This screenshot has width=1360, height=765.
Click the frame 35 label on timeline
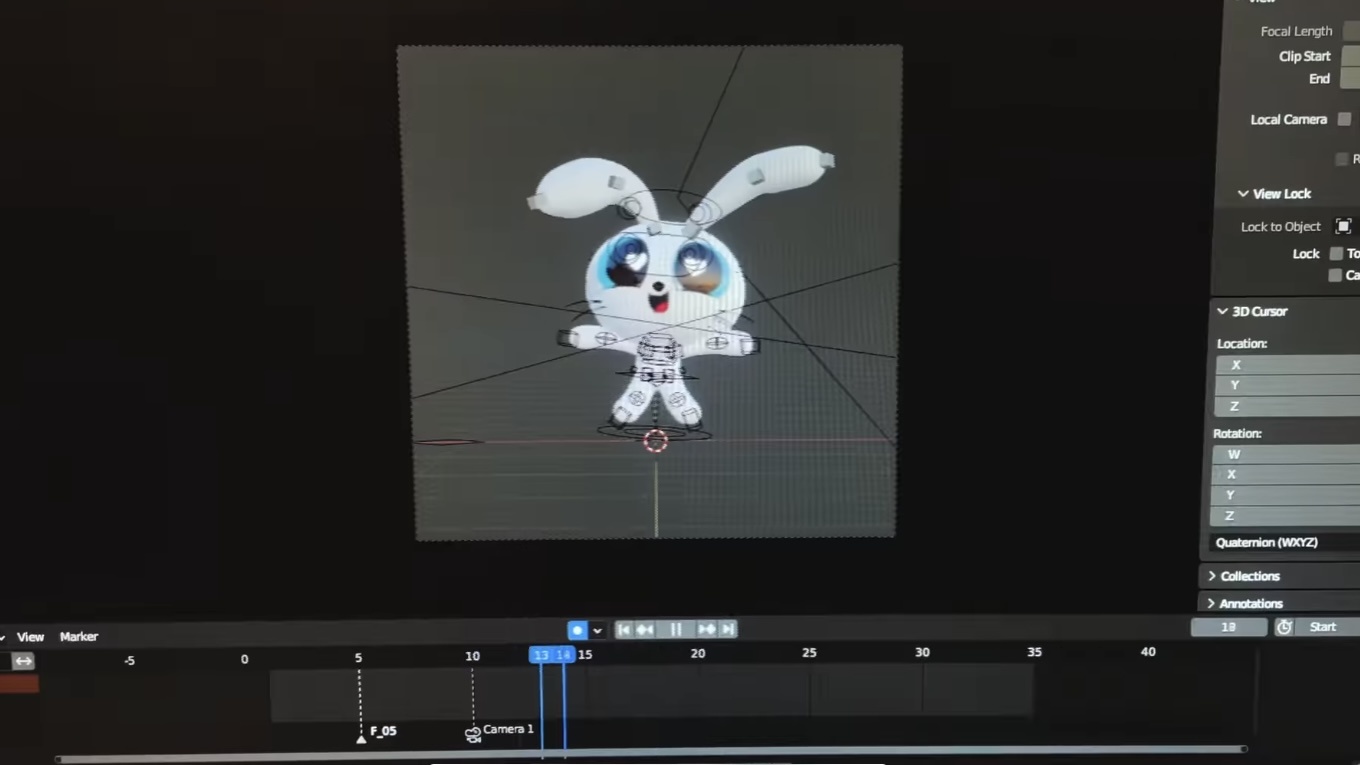[1034, 652]
